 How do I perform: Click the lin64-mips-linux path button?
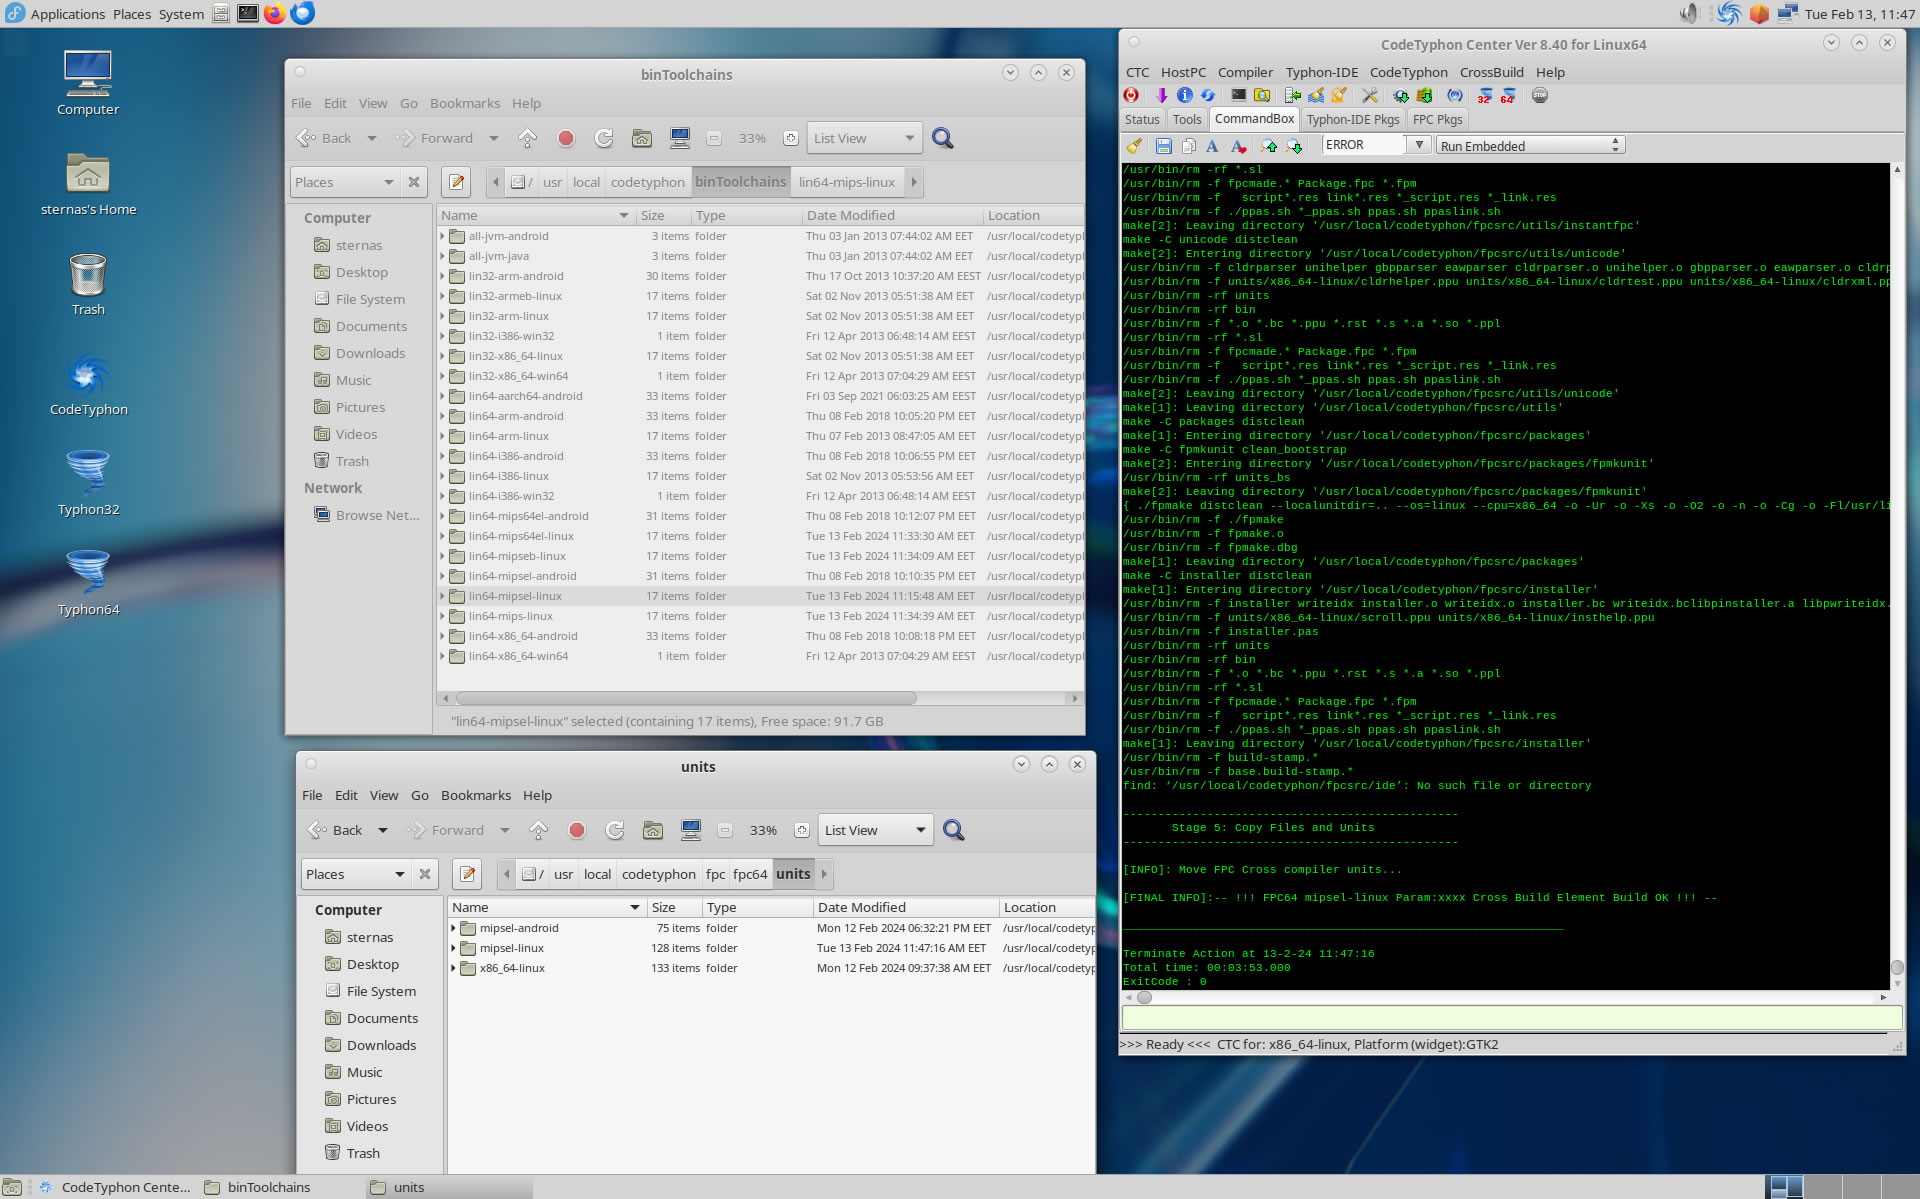coord(846,182)
